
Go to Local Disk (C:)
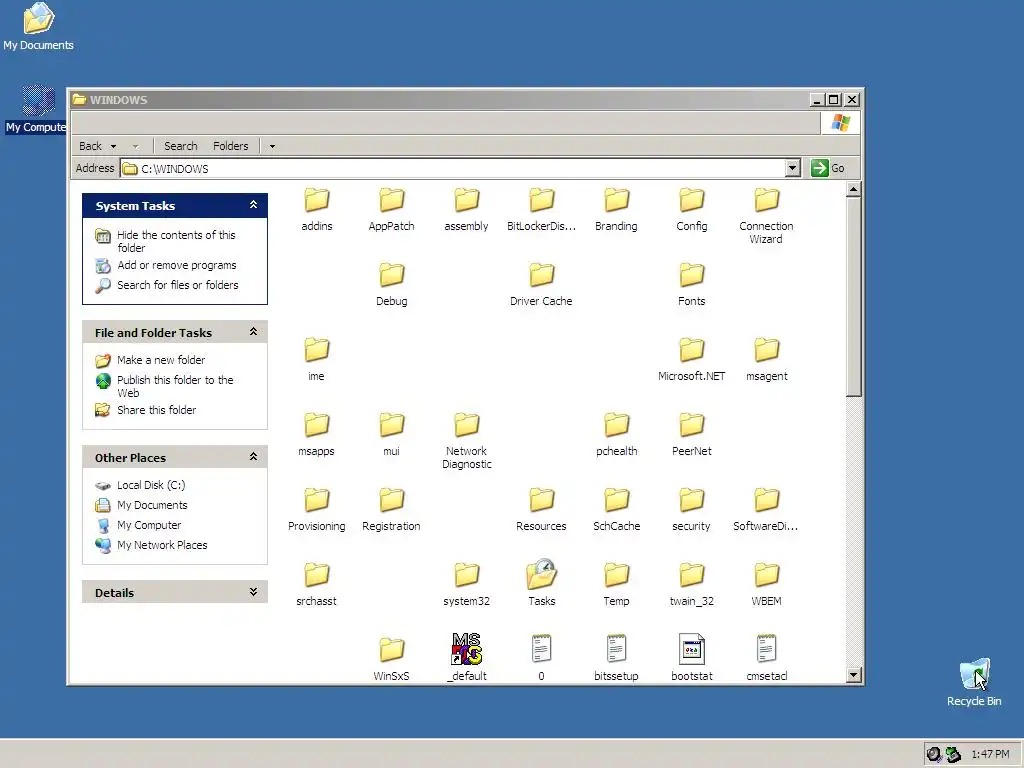pyautogui.click(x=151, y=485)
